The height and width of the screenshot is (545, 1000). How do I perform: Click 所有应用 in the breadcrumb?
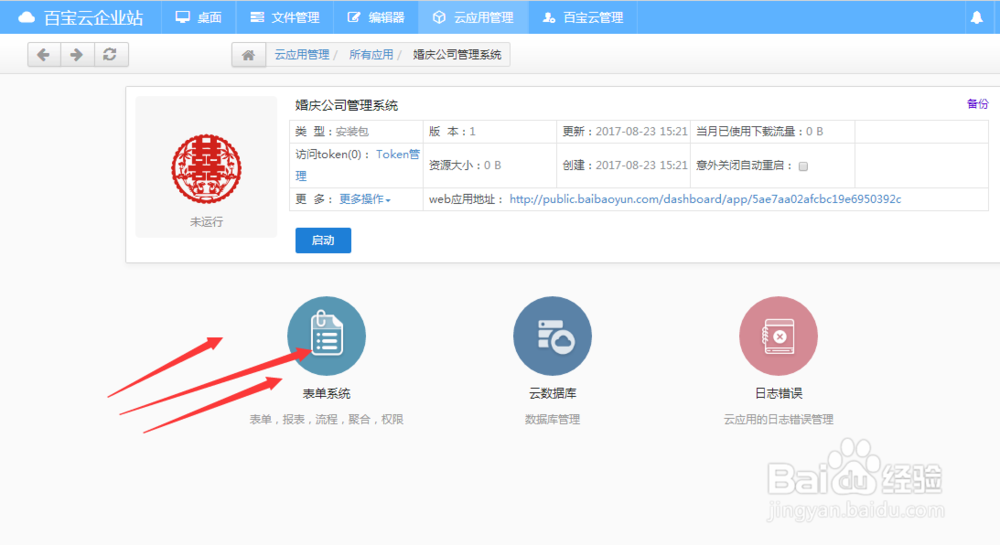pos(371,55)
